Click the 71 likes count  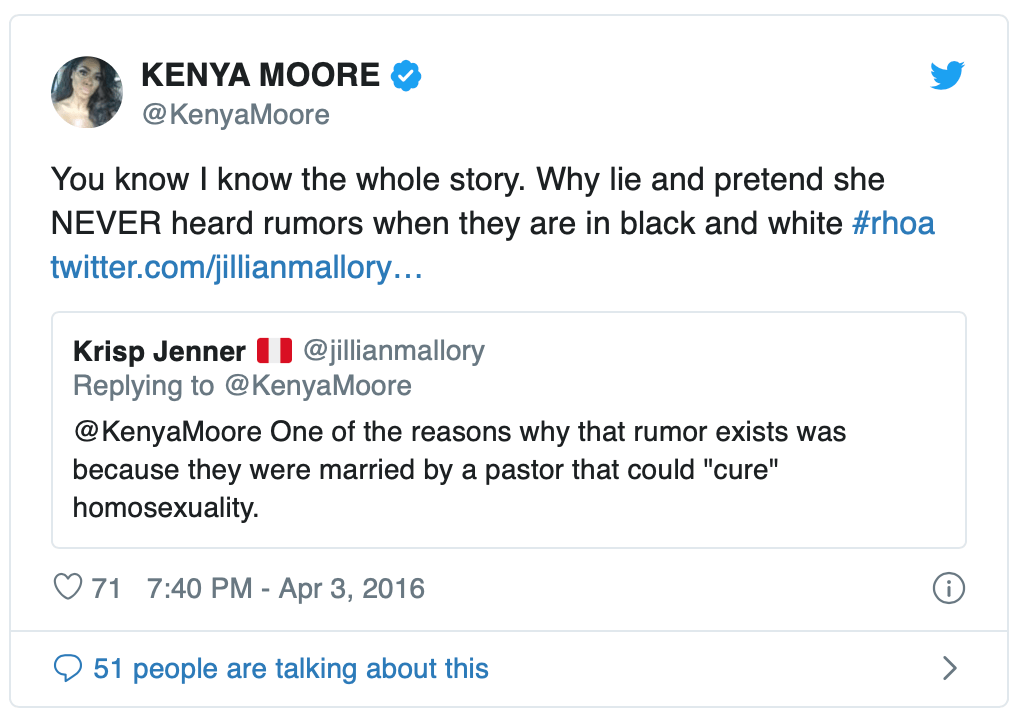(106, 588)
